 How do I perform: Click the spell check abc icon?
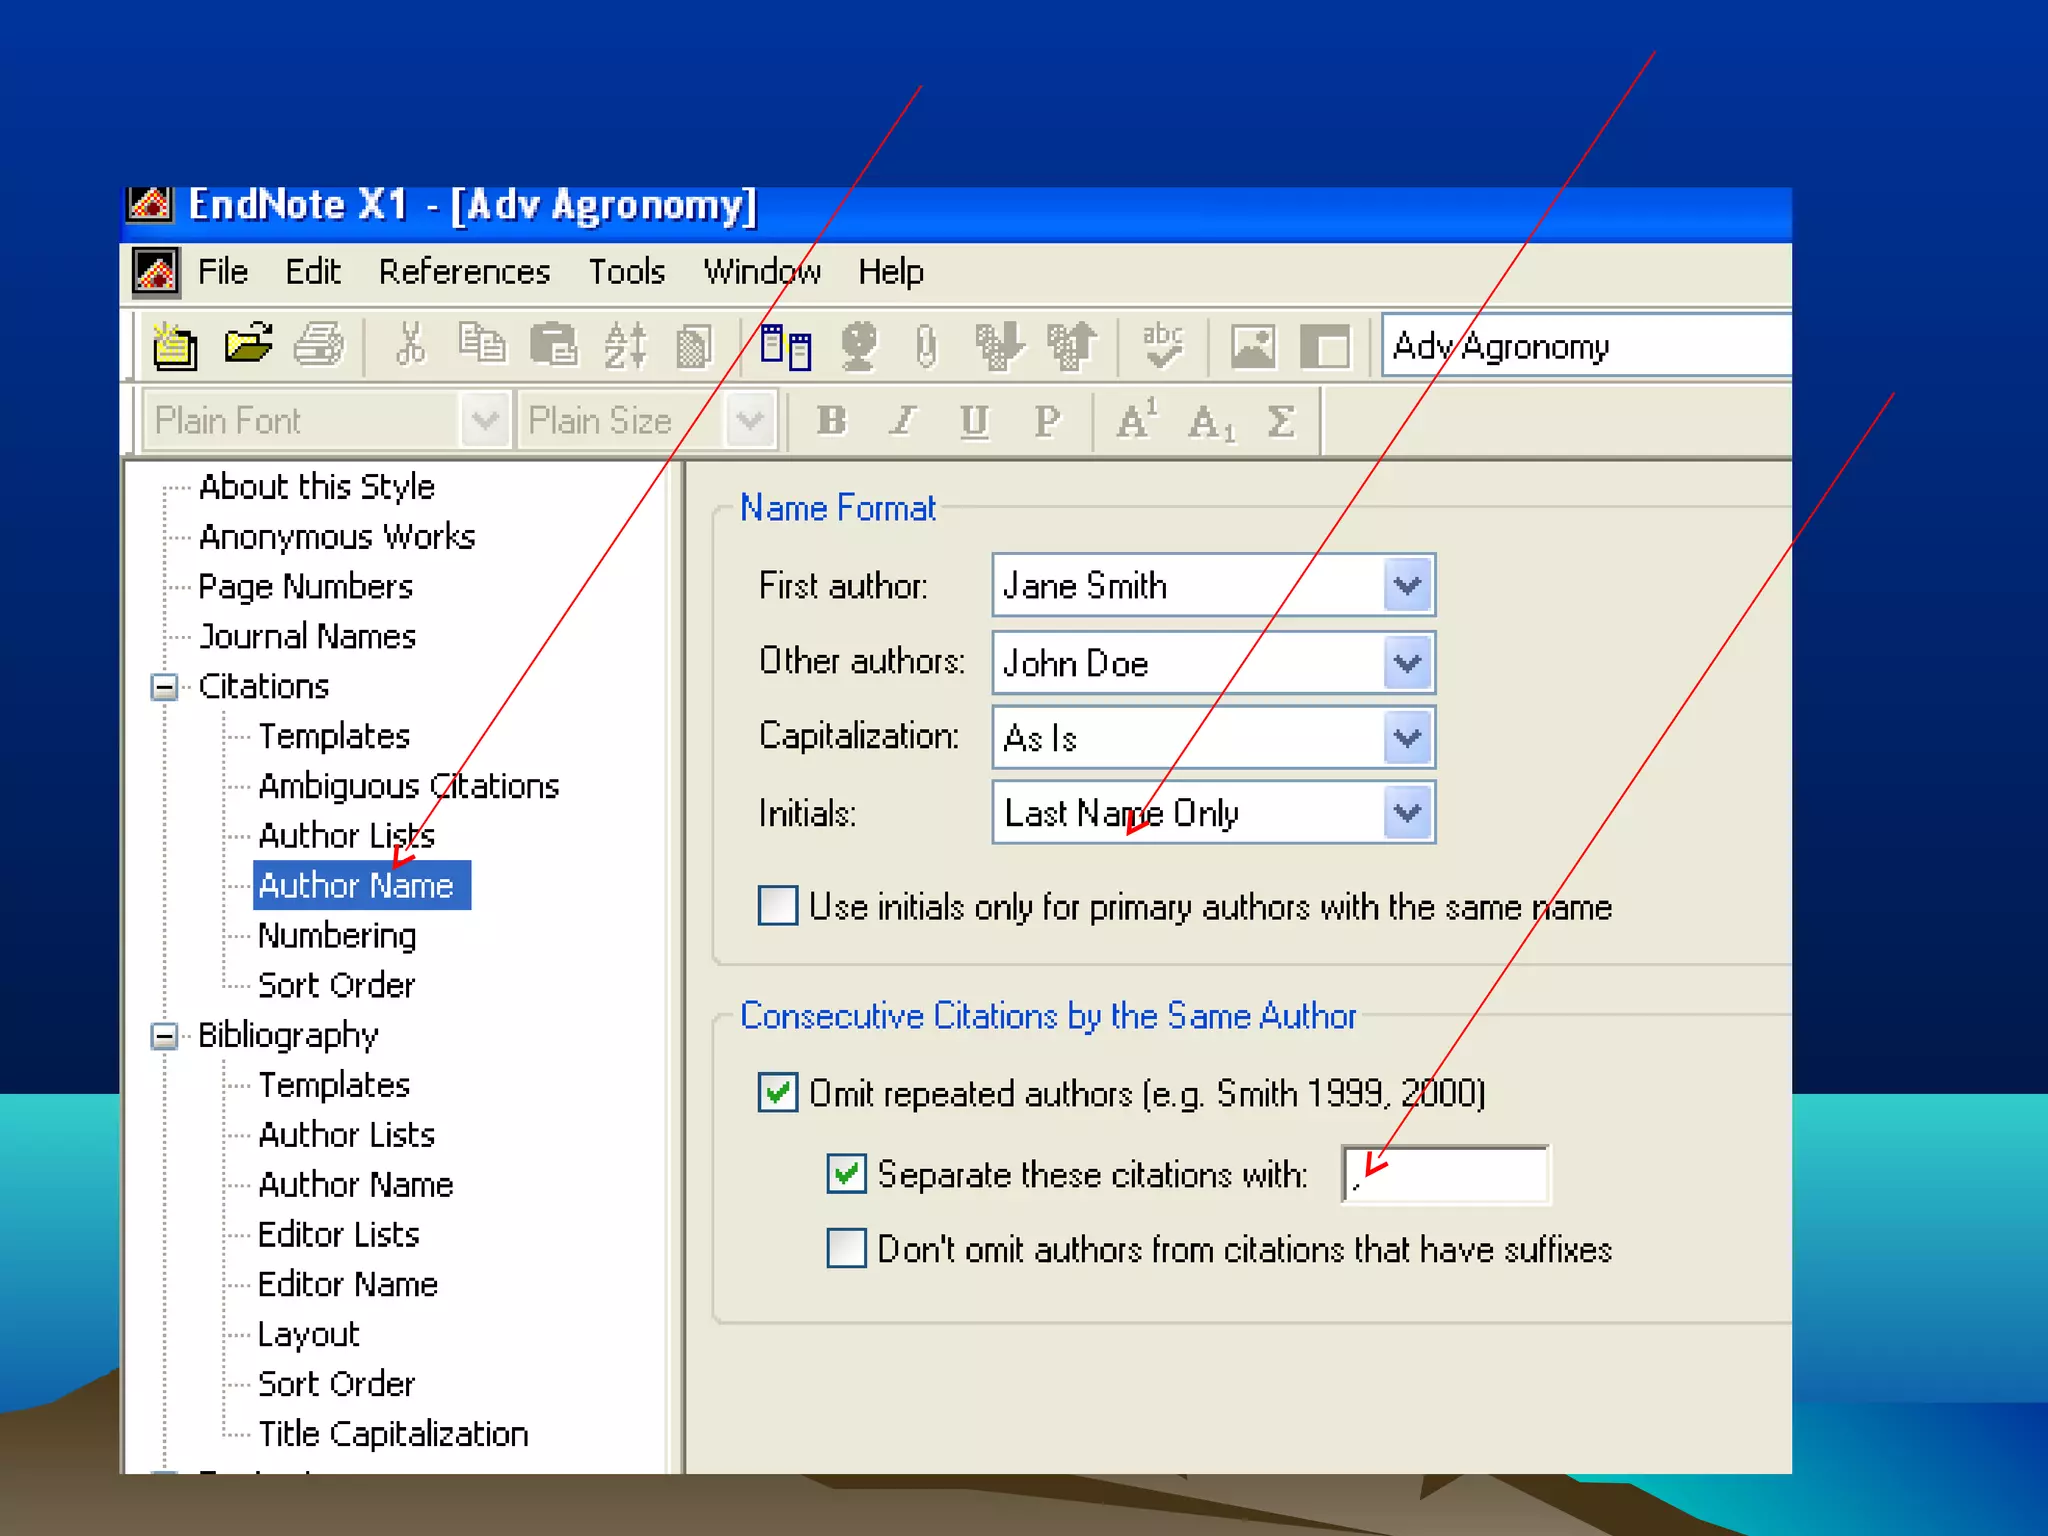click(1162, 346)
